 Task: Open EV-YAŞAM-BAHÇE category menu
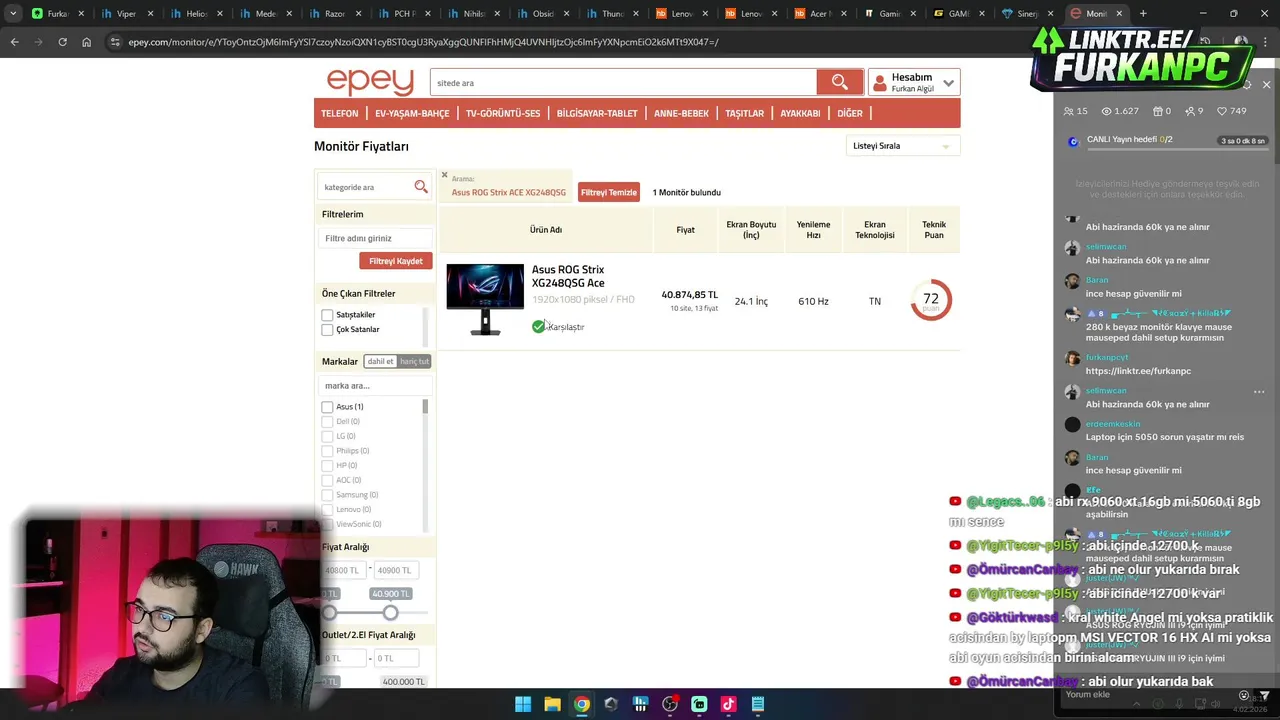coord(412,113)
